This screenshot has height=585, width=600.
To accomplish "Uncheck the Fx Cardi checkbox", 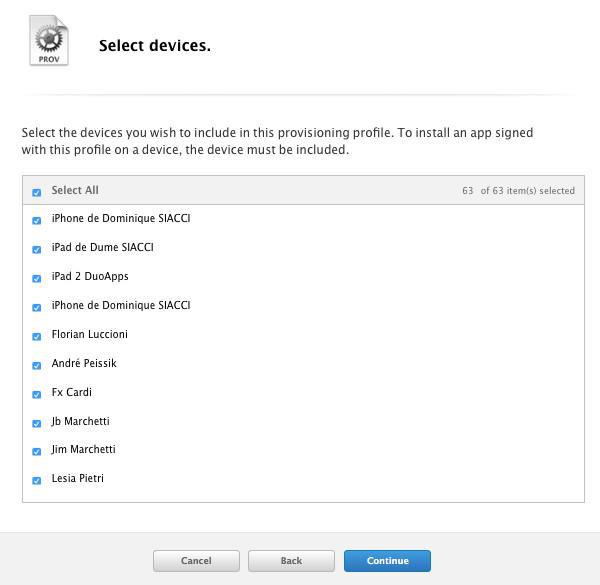I will (37, 394).
